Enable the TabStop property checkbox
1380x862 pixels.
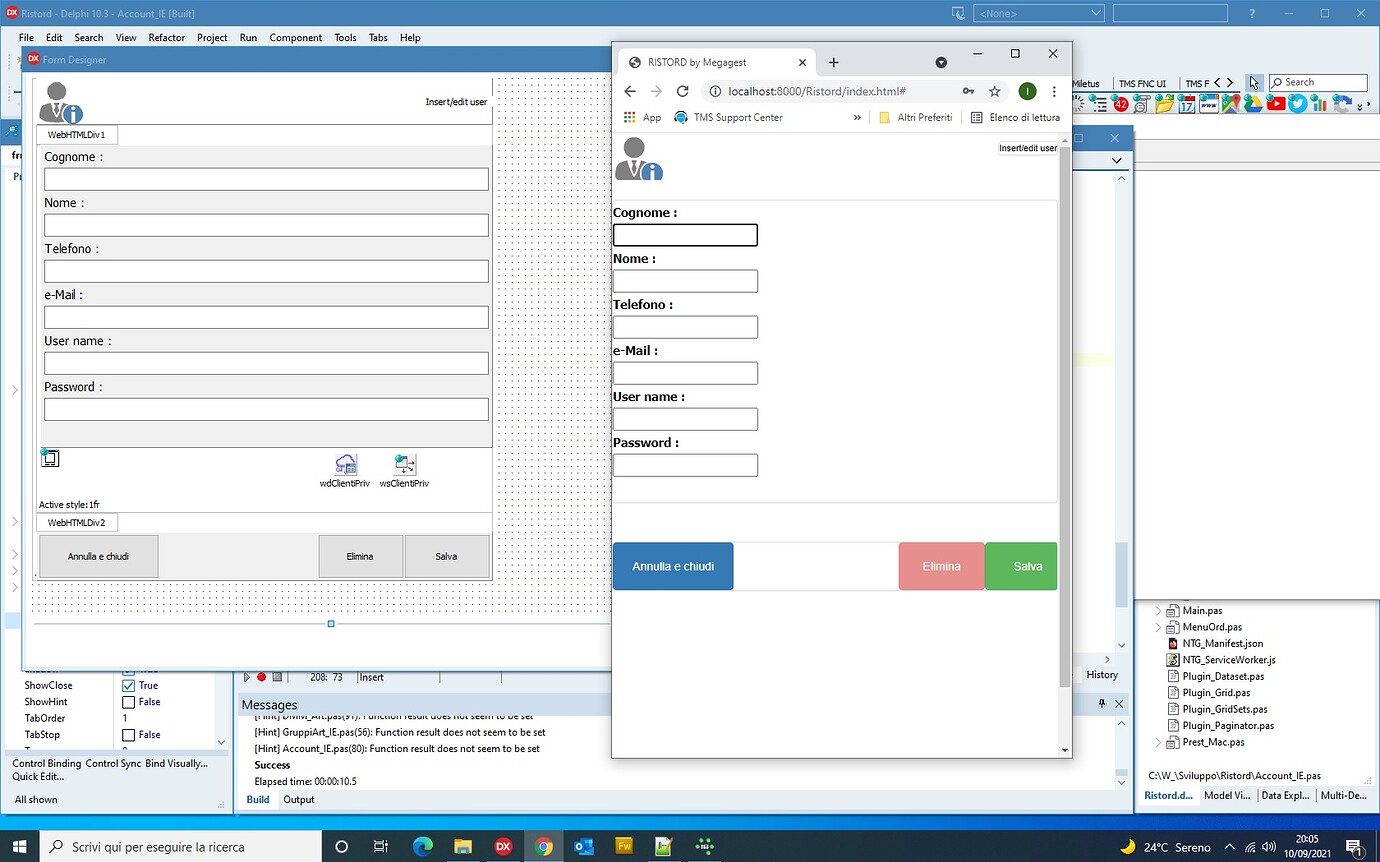coord(128,735)
